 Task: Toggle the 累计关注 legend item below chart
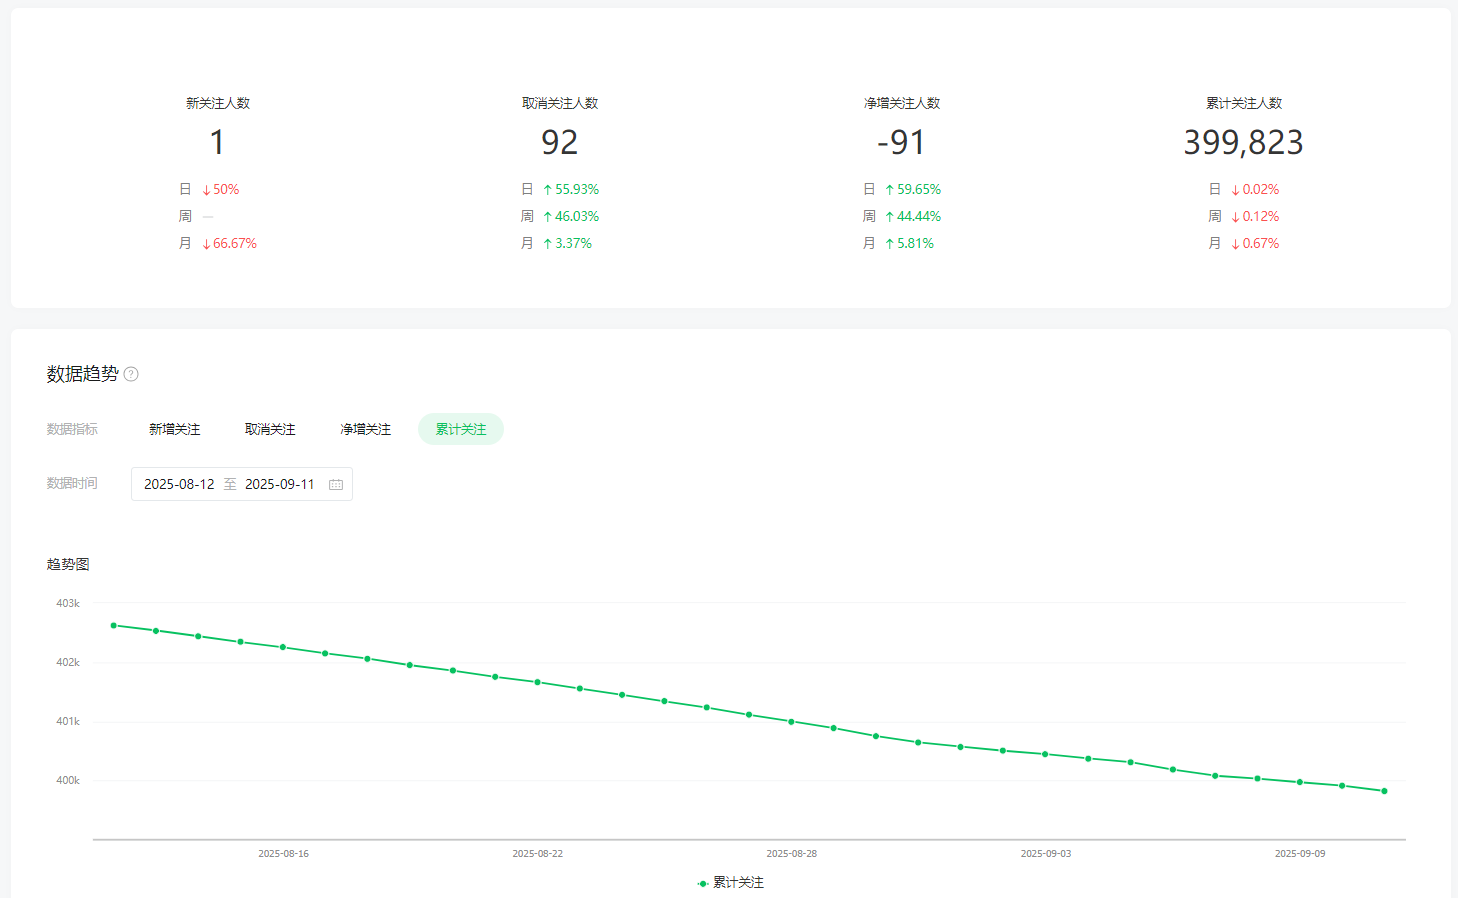[731, 882]
